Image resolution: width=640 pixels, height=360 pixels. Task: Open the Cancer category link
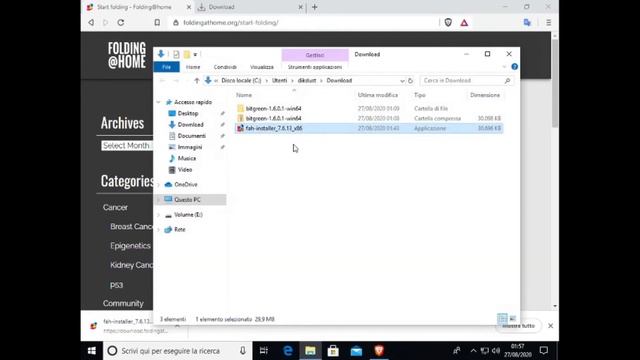click(x=115, y=207)
